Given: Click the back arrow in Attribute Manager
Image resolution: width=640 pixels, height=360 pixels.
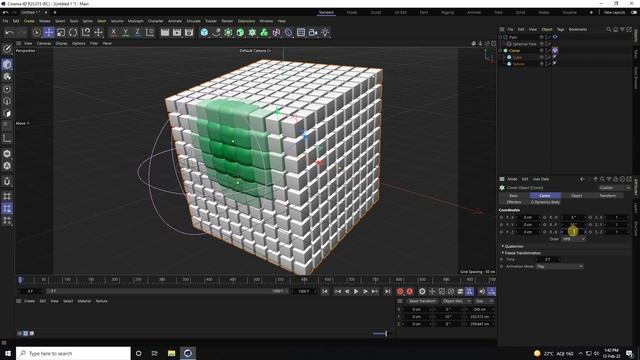Looking at the screenshot, I should (x=582, y=179).
